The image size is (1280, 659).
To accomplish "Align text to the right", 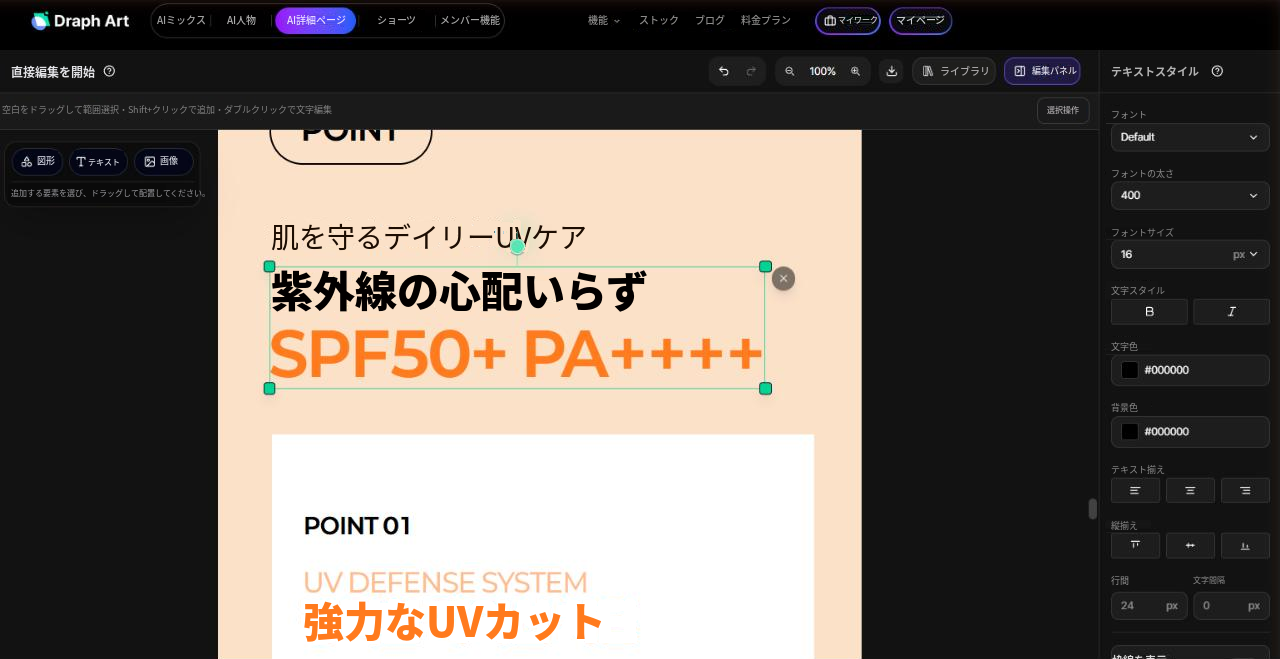I will pos(1245,490).
